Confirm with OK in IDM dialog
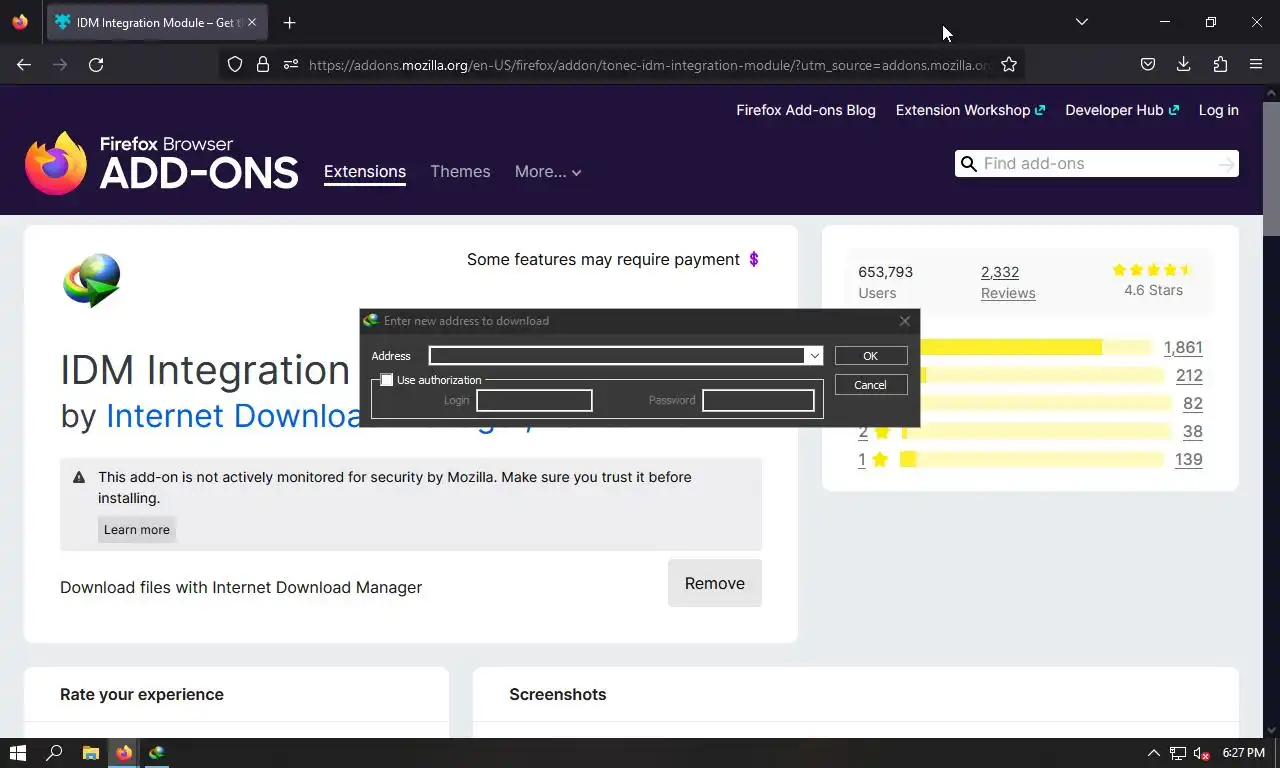The image size is (1280, 768). pyautogui.click(x=870, y=356)
